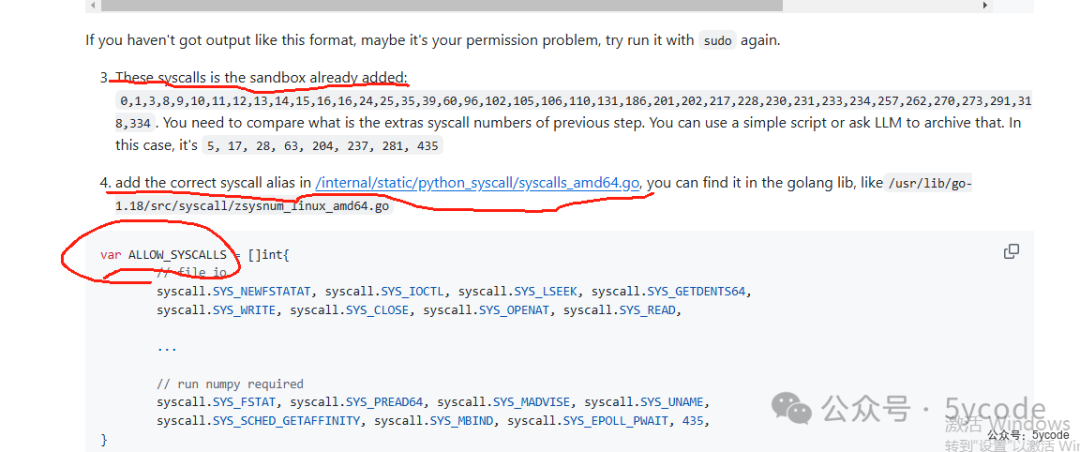Open the syscalls_amd64.go file link
The width and height of the screenshot is (1080, 452).
[479, 183]
